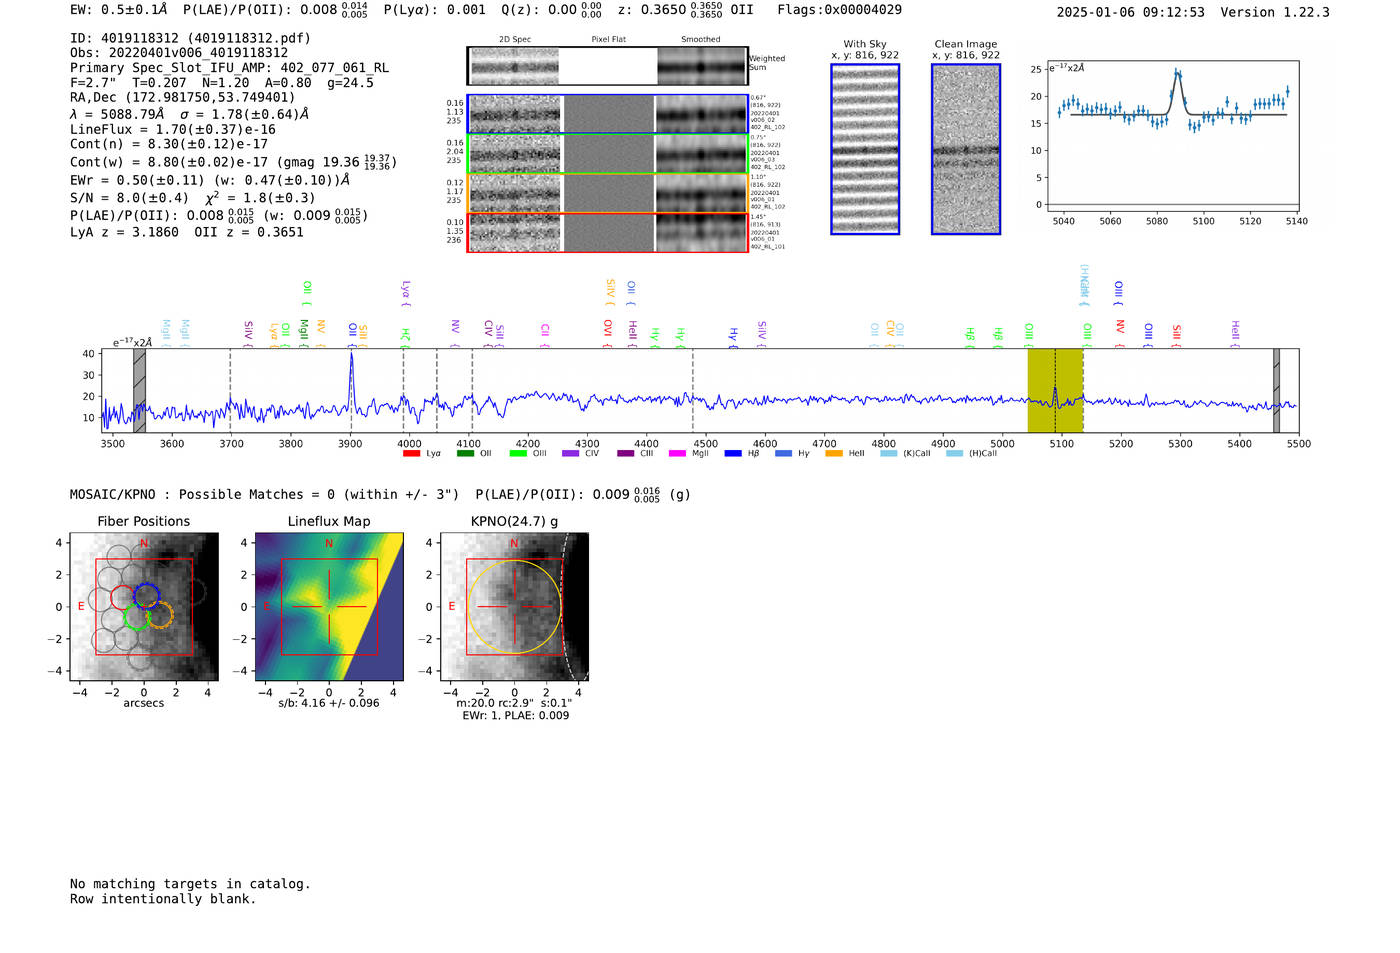Click the lime OIII legend swatch
Viewport: 1400px width, 953px height.
(518, 454)
